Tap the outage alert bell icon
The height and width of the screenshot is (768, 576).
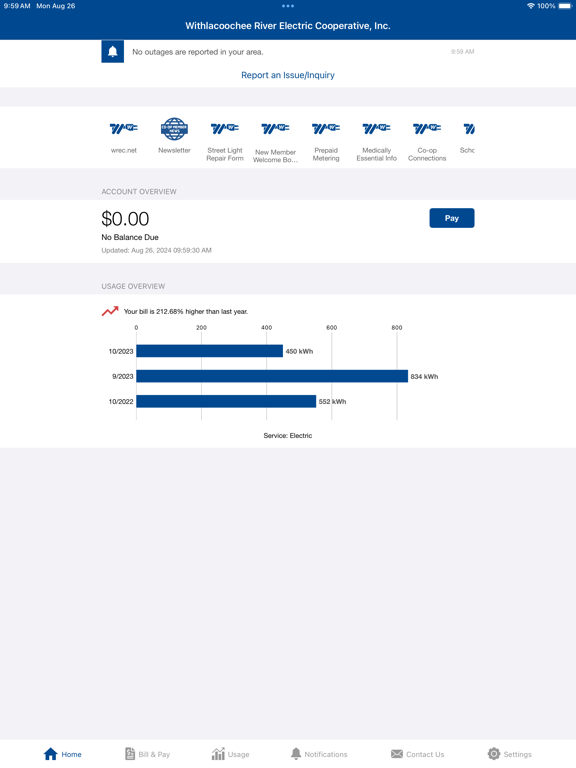click(x=113, y=51)
